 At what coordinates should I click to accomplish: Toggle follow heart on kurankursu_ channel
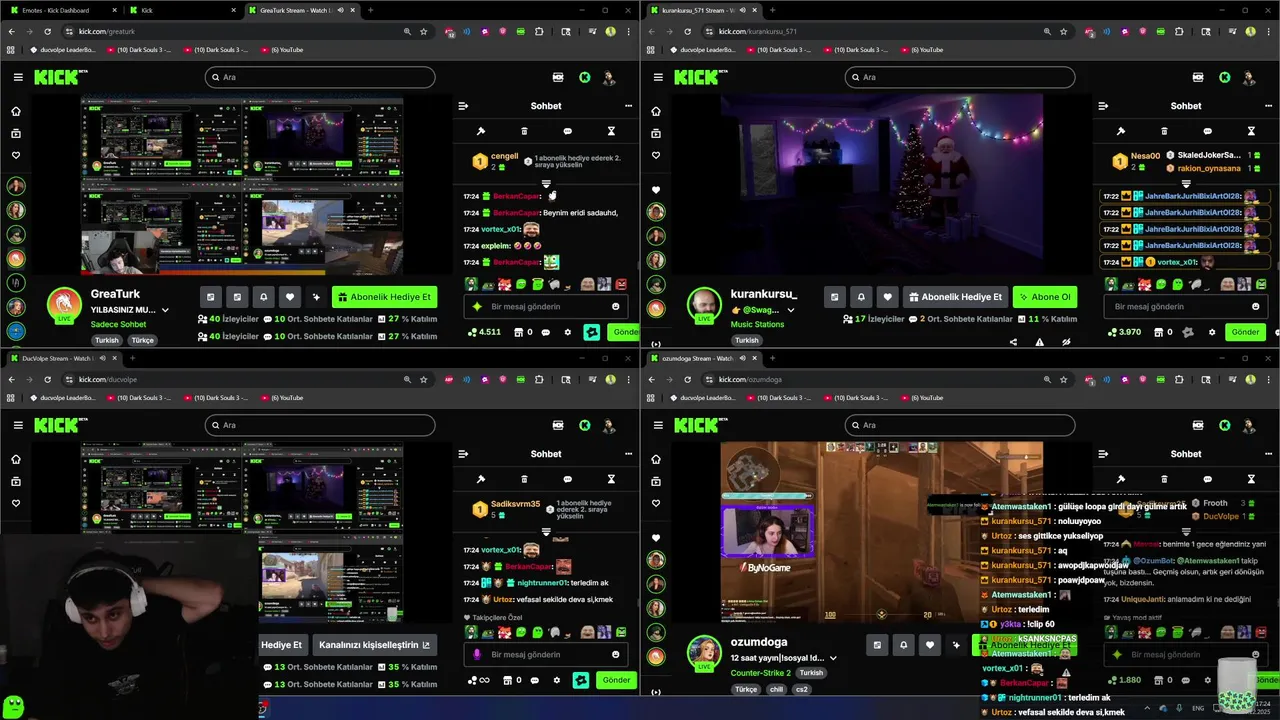(x=888, y=297)
